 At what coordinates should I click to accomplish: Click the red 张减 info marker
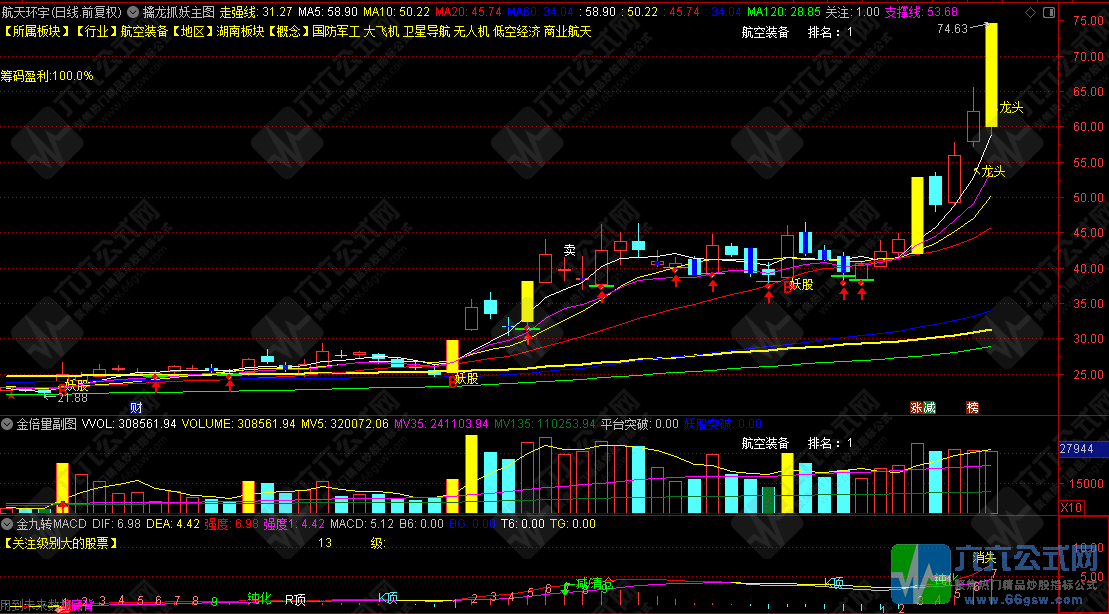click(x=923, y=407)
